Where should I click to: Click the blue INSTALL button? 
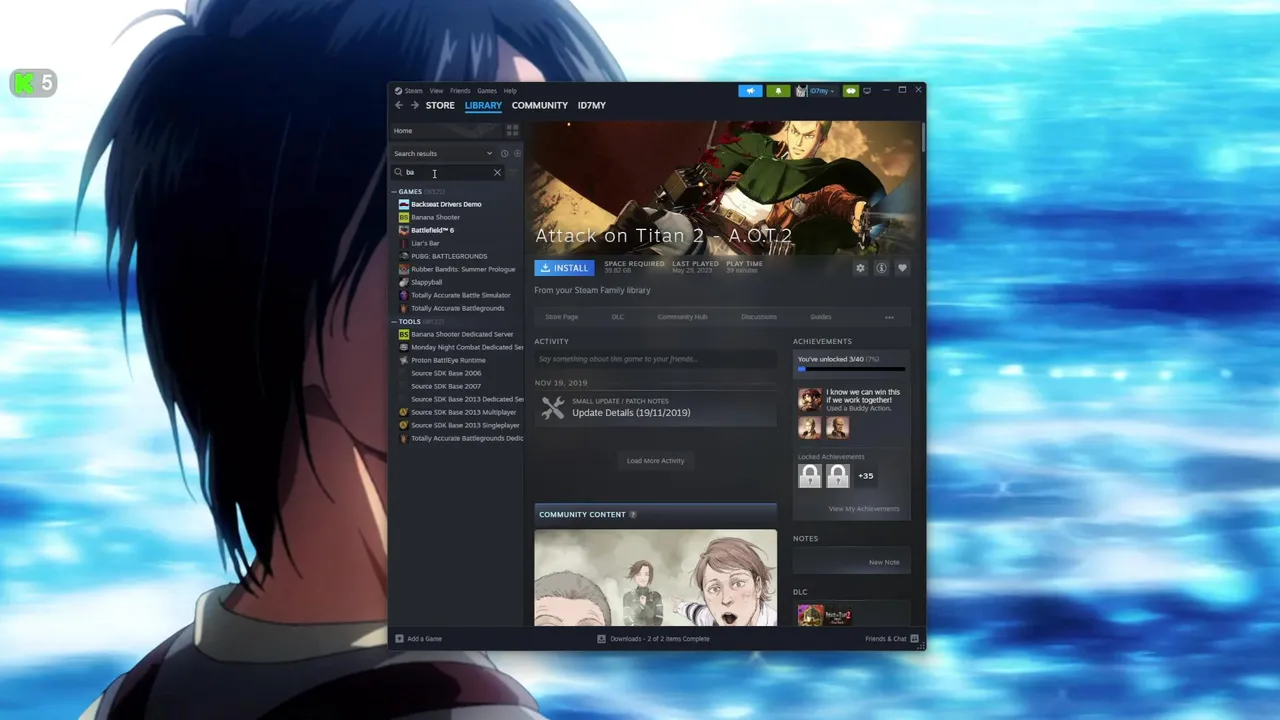[x=564, y=268]
